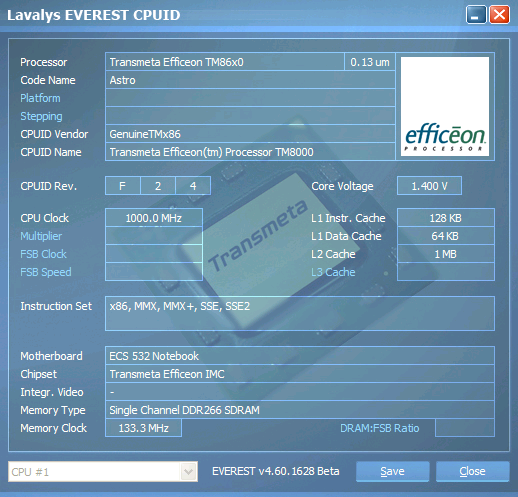
Task: Select the CPUID Vendor GenuineTMx86 value
Action: click(250, 134)
